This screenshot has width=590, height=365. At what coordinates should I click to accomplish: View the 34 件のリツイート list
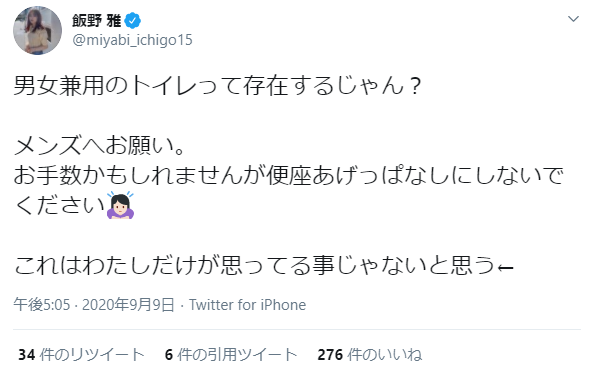pos(81,354)
